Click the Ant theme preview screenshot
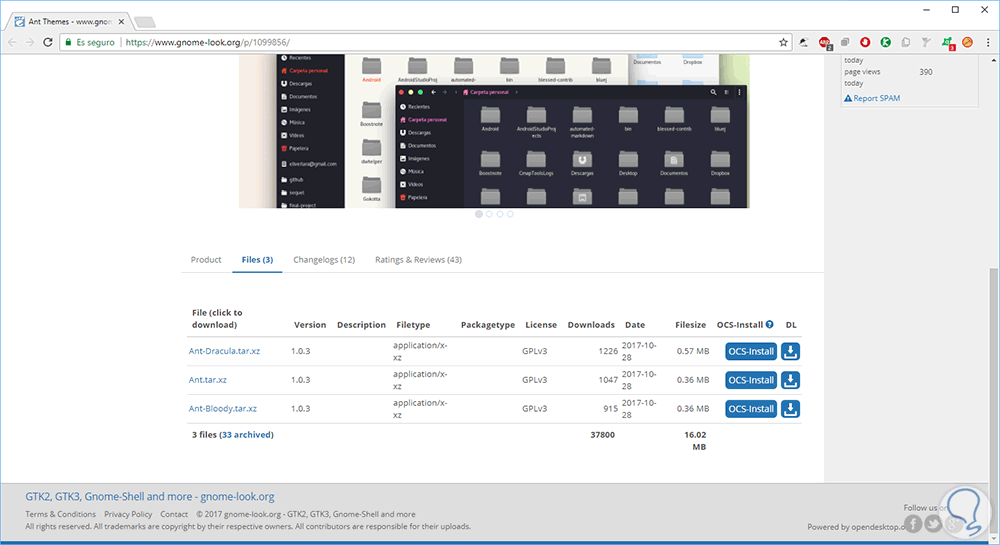 (x=494, y=131)
